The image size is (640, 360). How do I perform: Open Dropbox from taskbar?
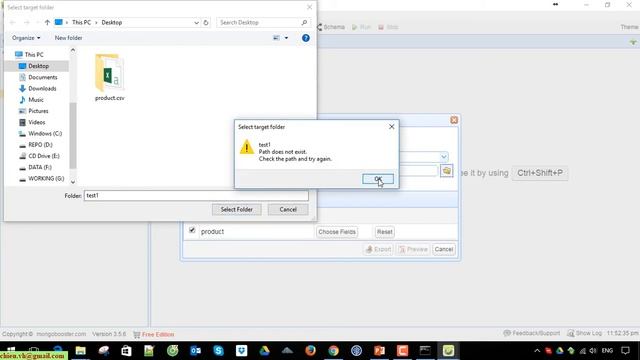242,351
